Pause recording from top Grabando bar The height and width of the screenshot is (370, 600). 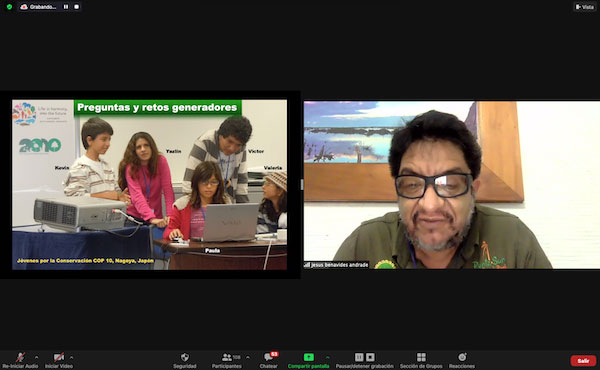click(66, 7)
